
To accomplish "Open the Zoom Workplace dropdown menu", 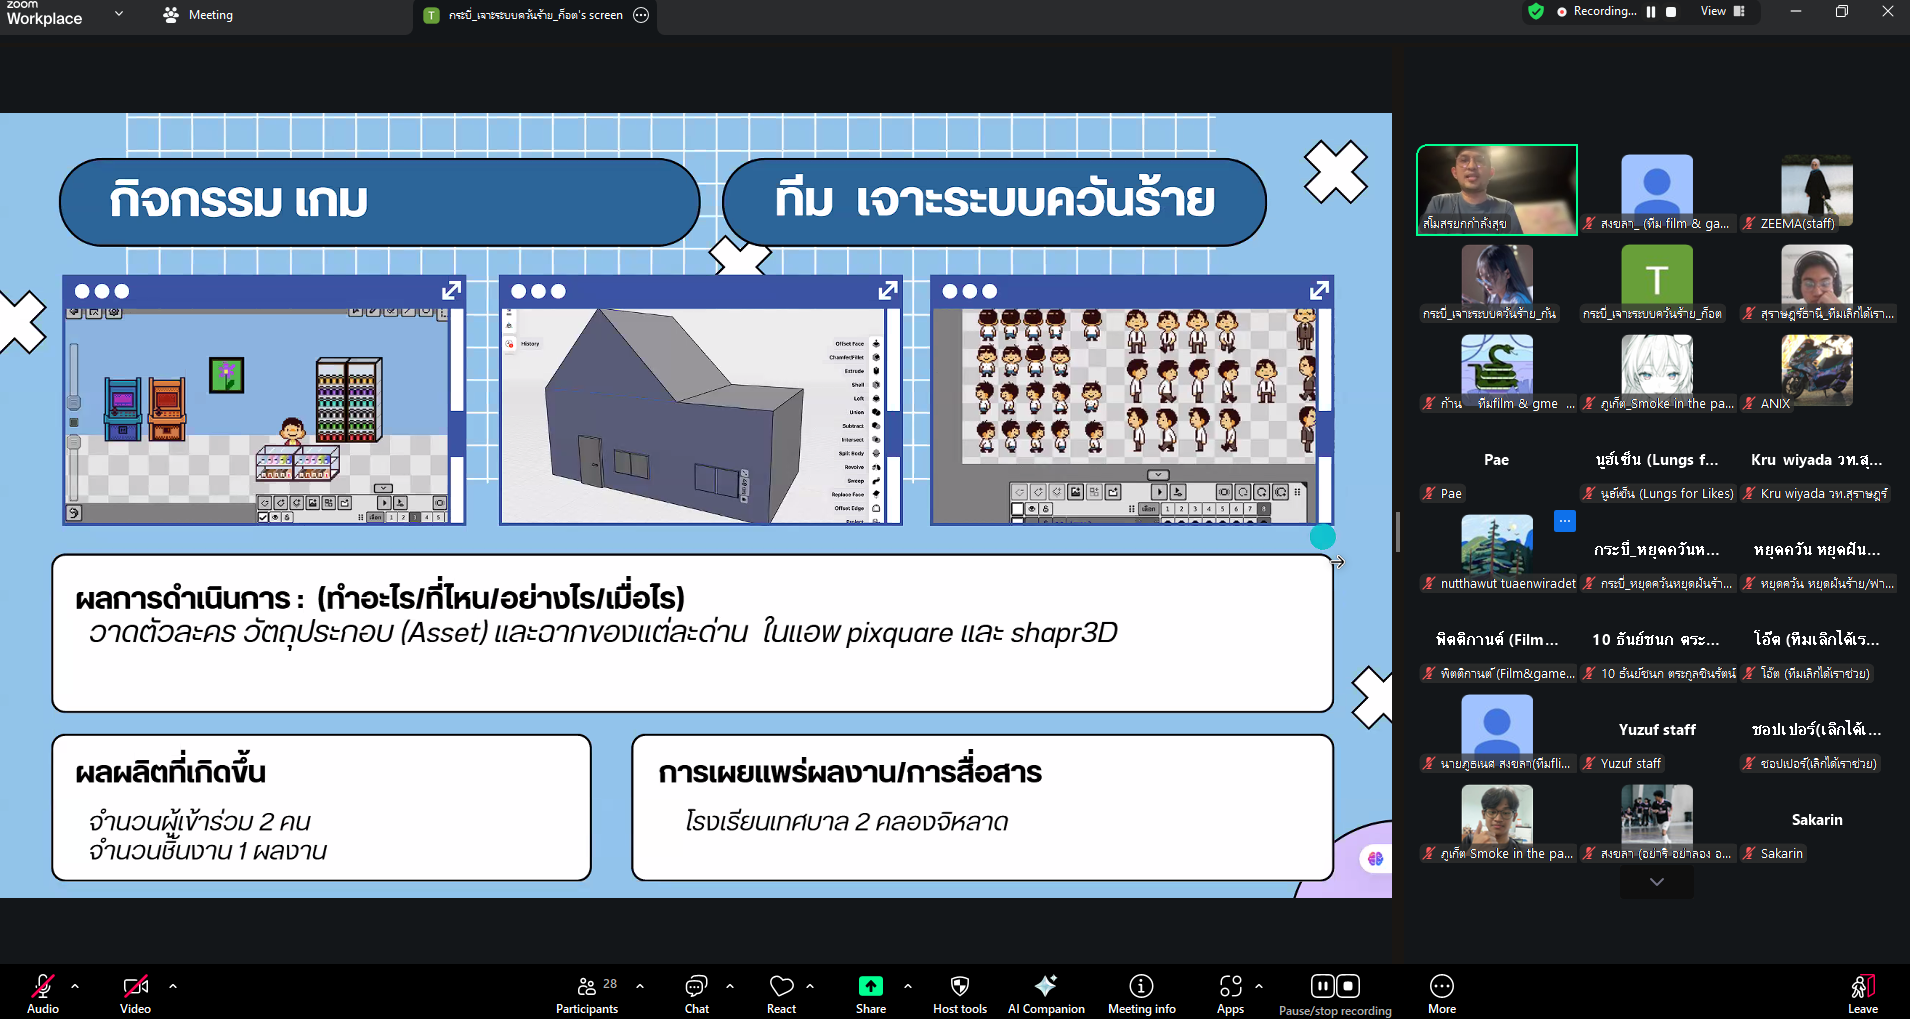I will (119, 14).
